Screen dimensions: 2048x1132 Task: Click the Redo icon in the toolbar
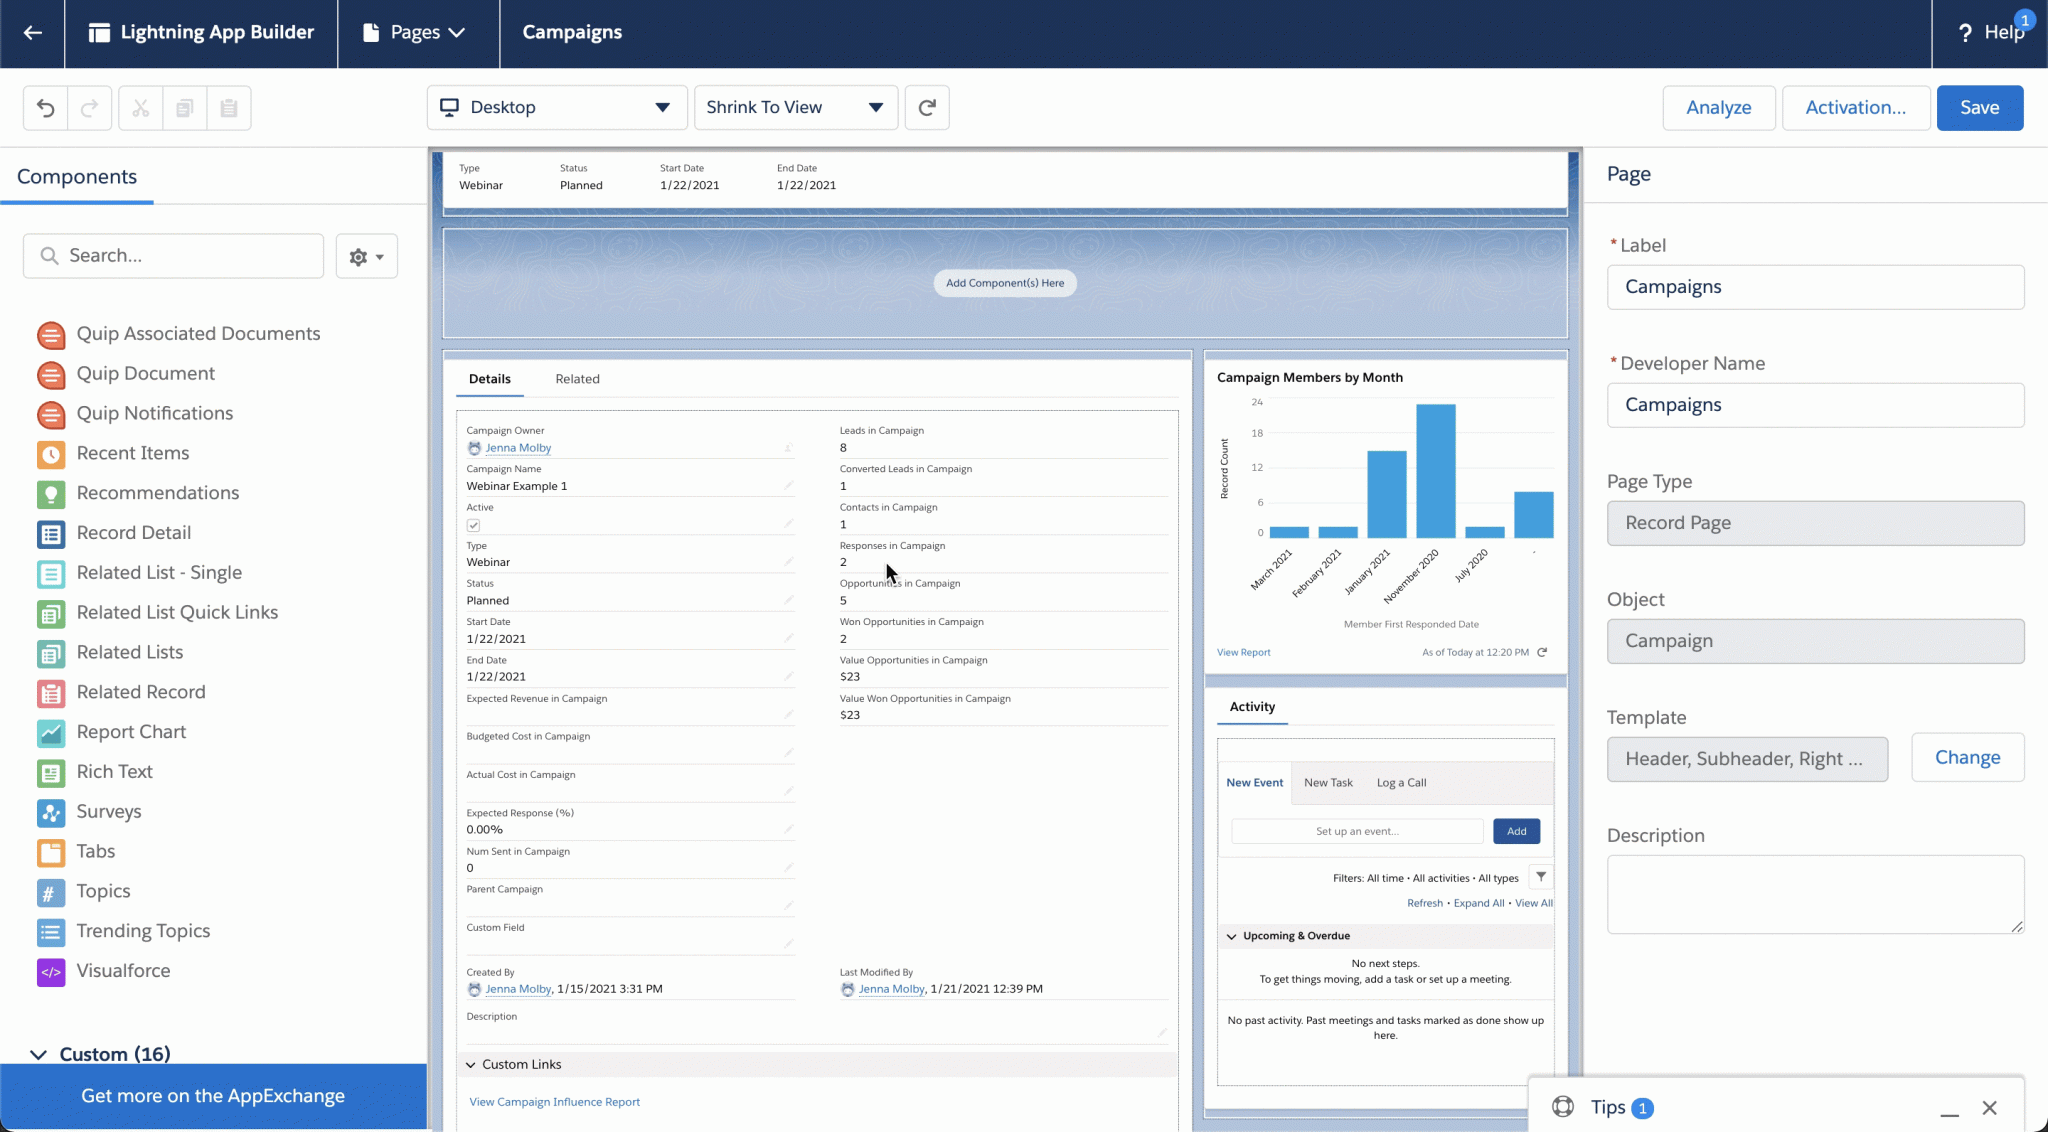click(x=89, y=107)
